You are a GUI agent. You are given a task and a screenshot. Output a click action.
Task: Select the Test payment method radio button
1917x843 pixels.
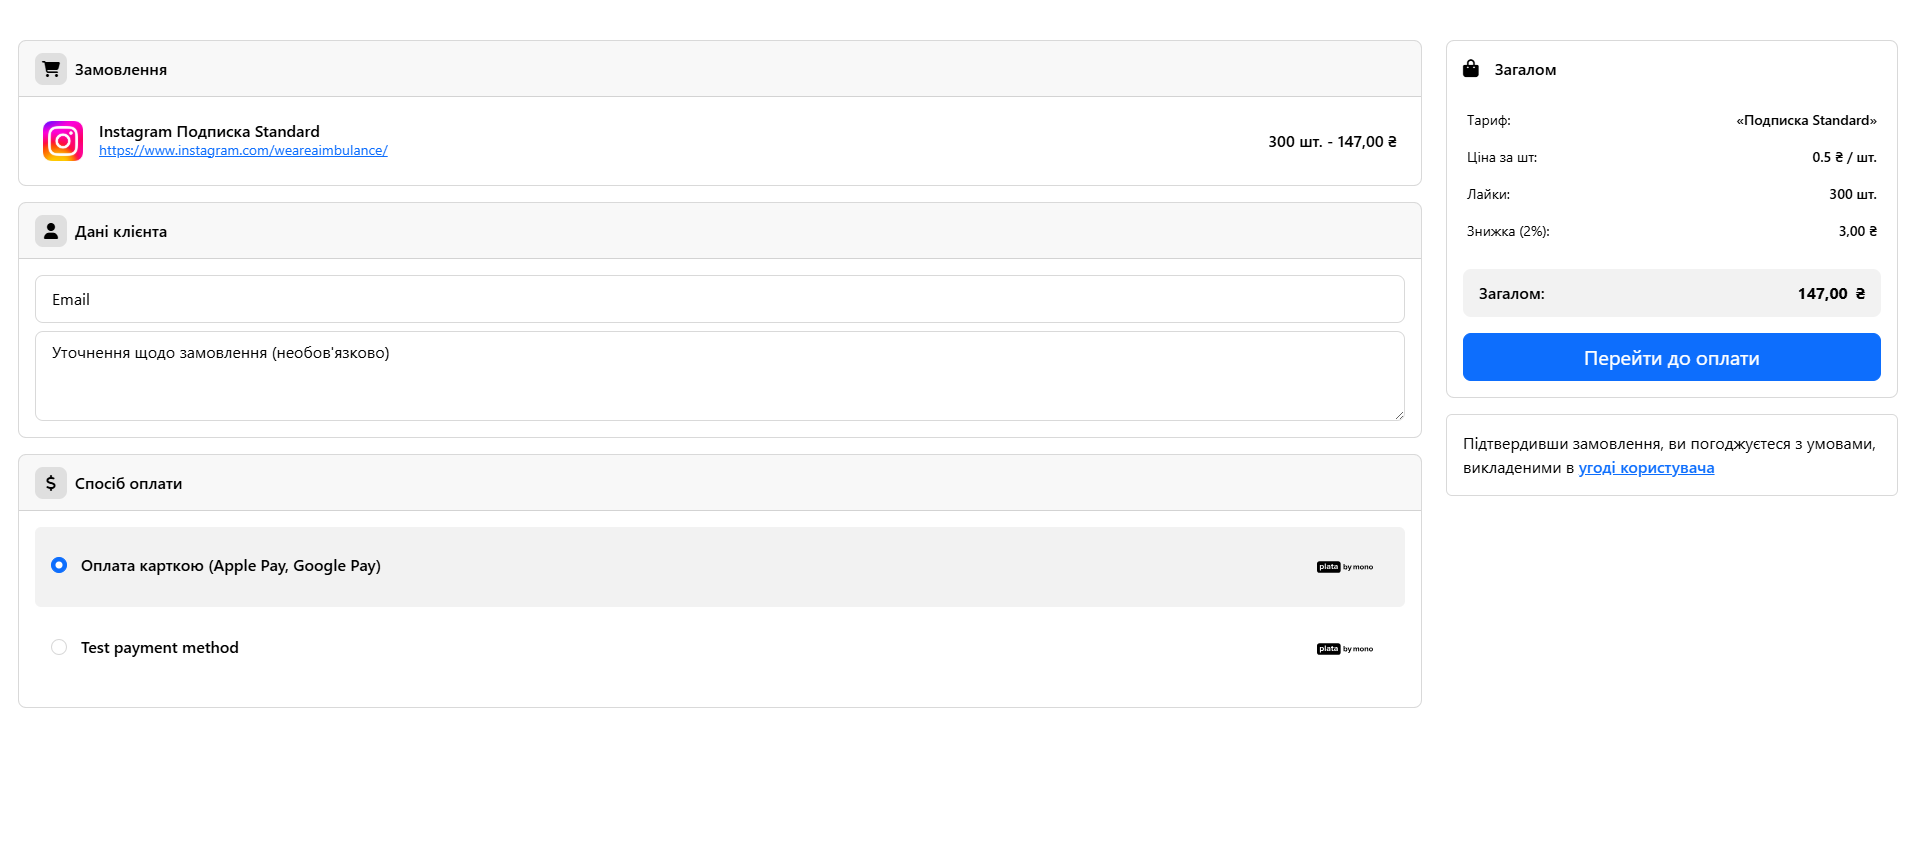[x=59, y=647]
